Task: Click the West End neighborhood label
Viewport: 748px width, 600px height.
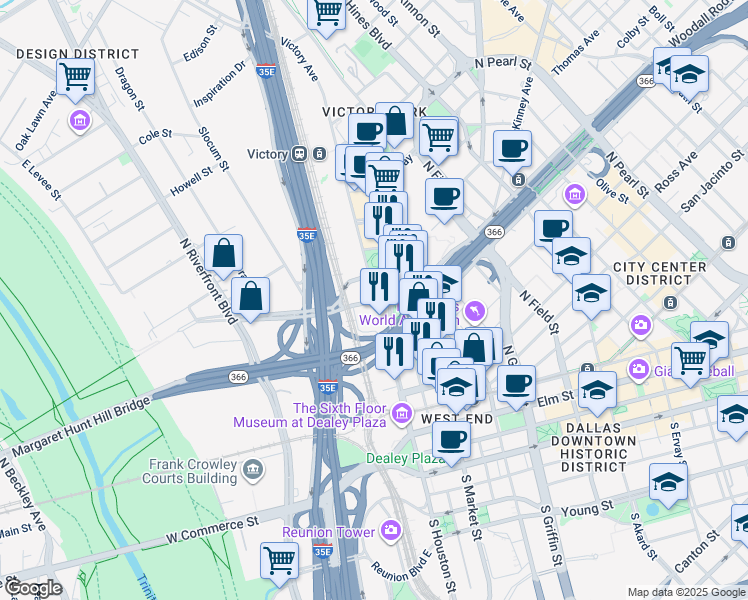Action: pos(458,417)
